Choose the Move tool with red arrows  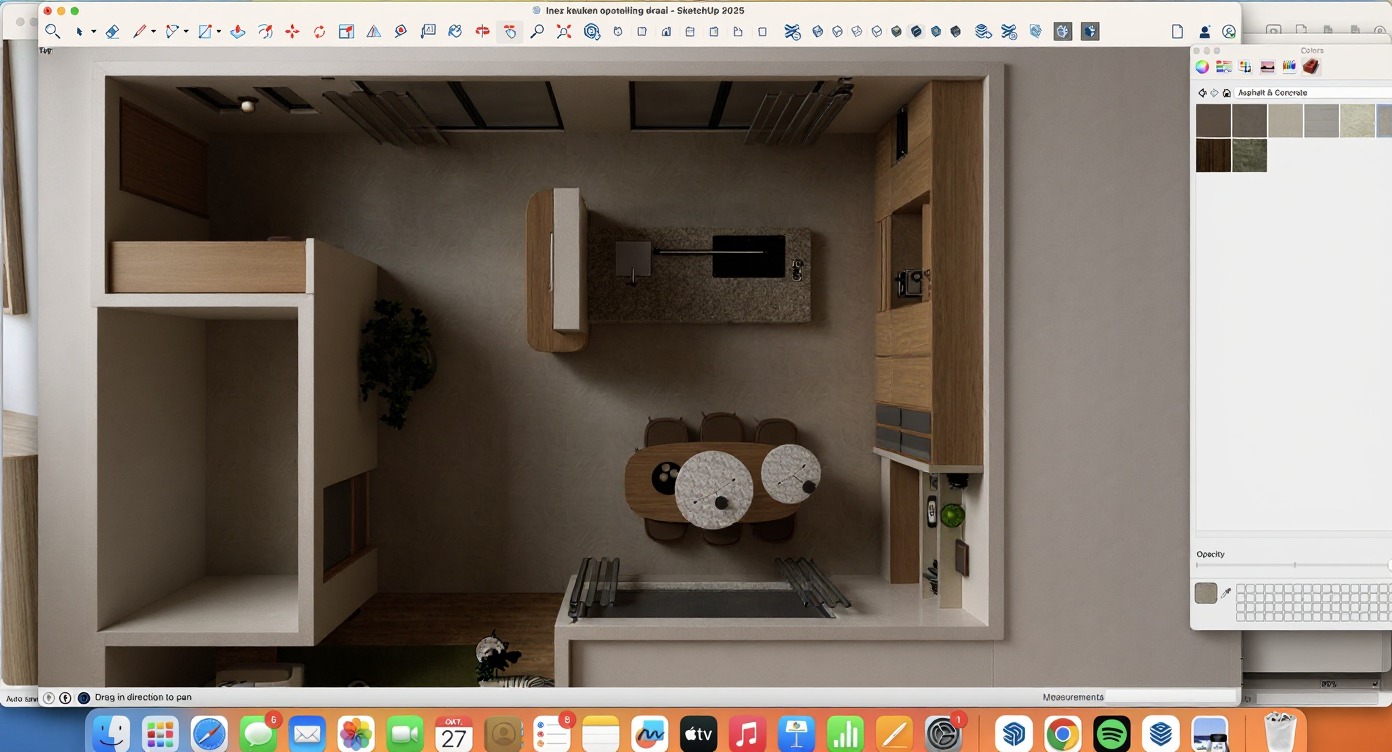292,32
